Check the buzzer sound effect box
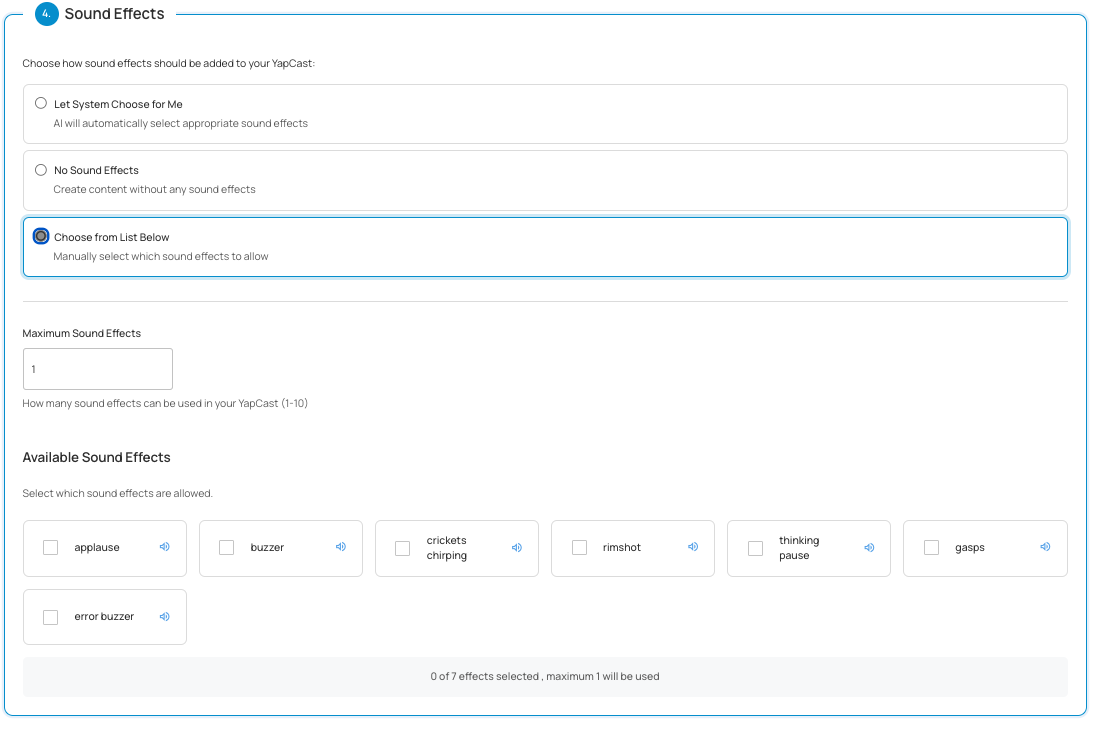 pos(227,548)
